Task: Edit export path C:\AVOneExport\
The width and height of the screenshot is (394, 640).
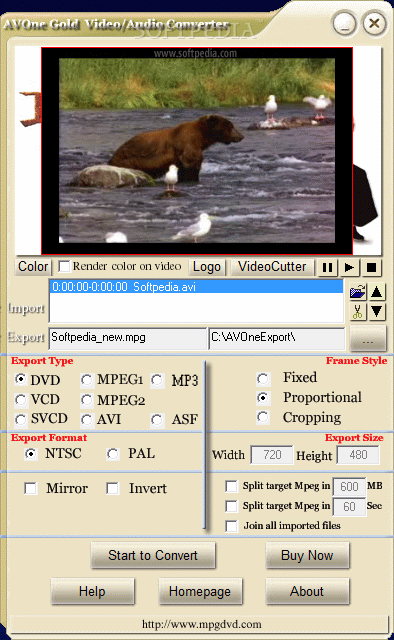Action: click(276, 338)
